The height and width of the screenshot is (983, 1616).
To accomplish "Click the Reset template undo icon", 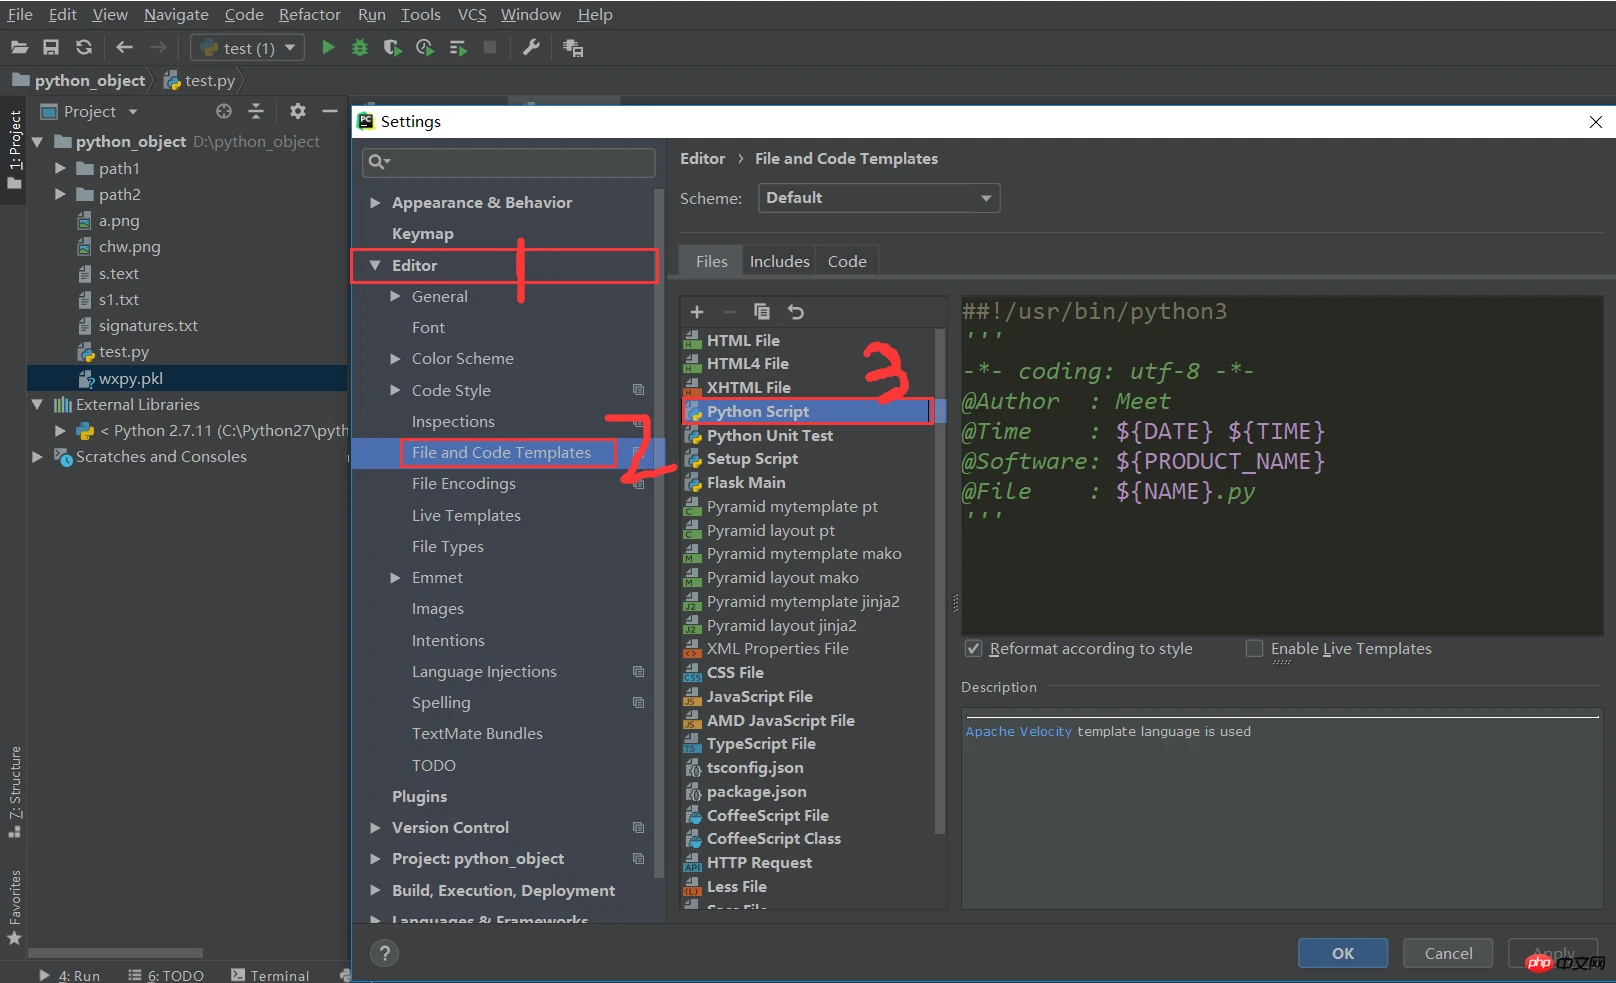I will [x=796, y=312].
